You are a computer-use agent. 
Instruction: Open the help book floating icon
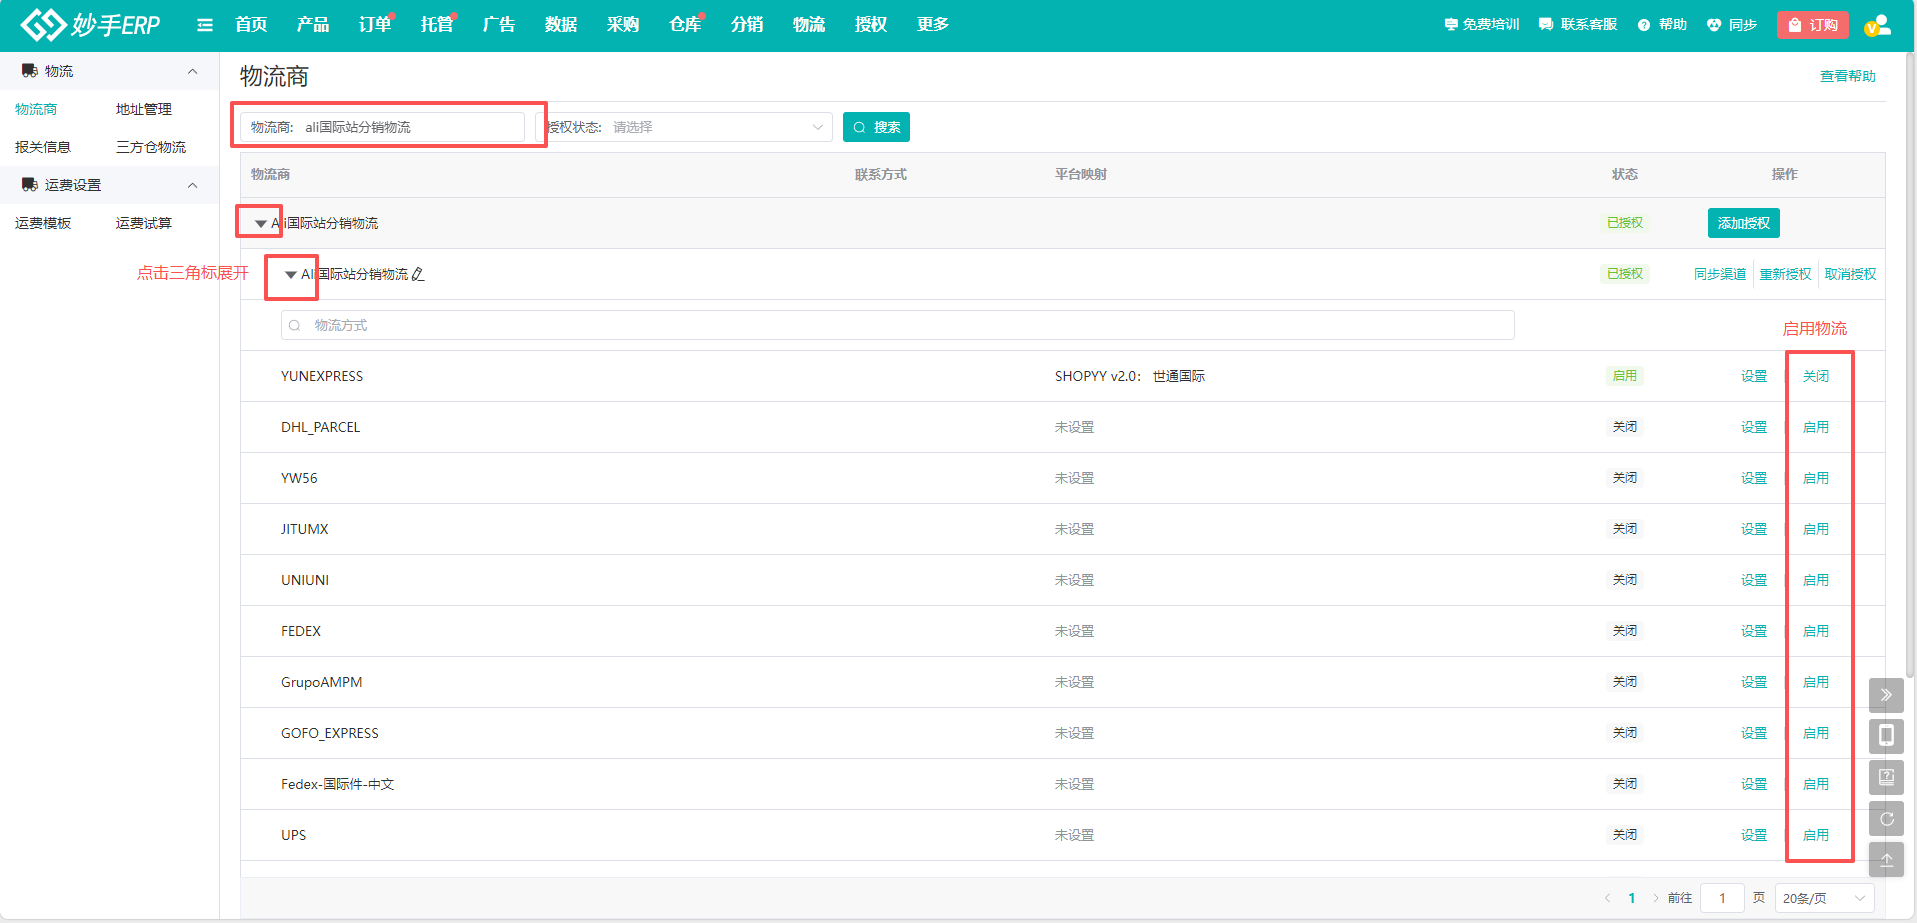coord(1886,777)
